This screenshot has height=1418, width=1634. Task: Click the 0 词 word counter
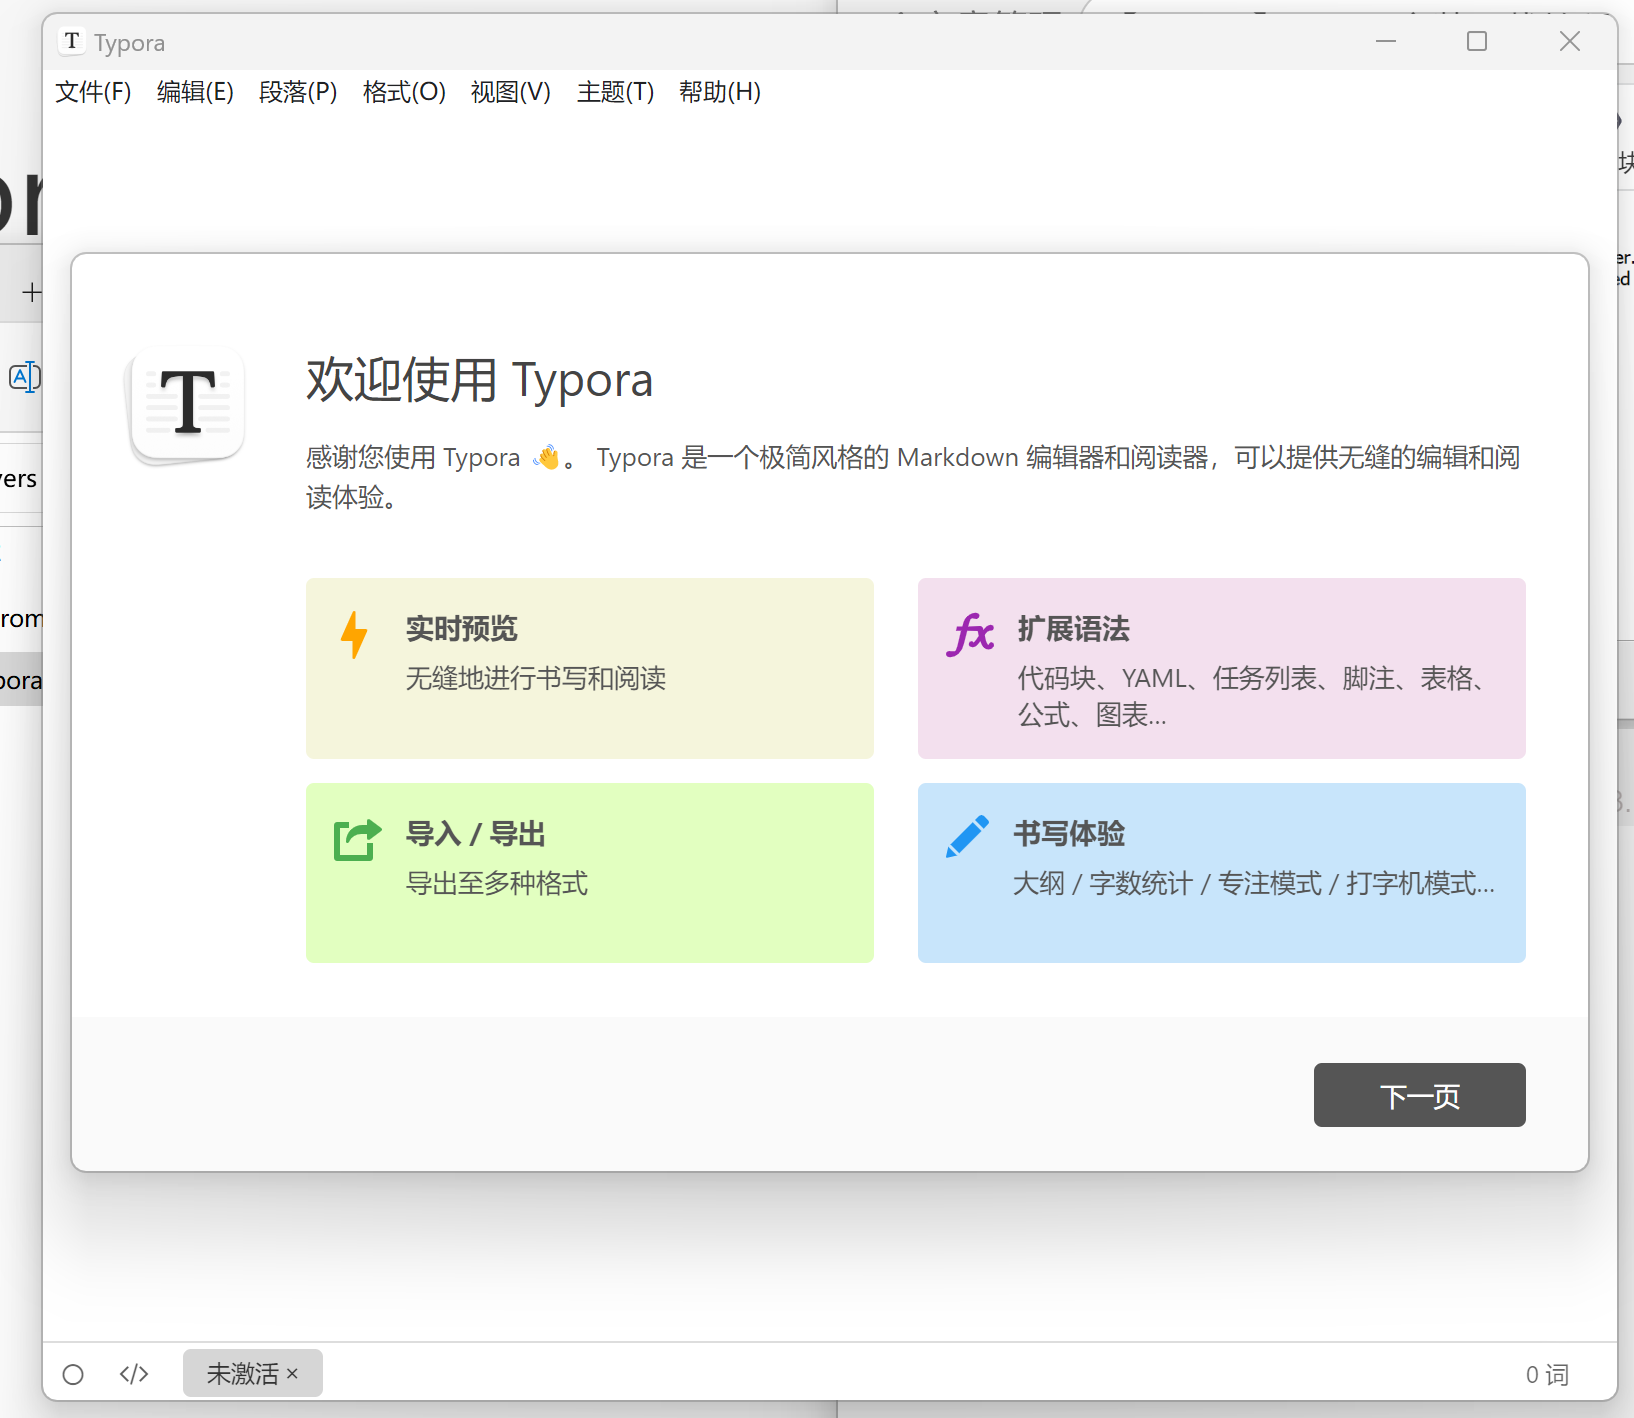[x=1548, y=1374]
